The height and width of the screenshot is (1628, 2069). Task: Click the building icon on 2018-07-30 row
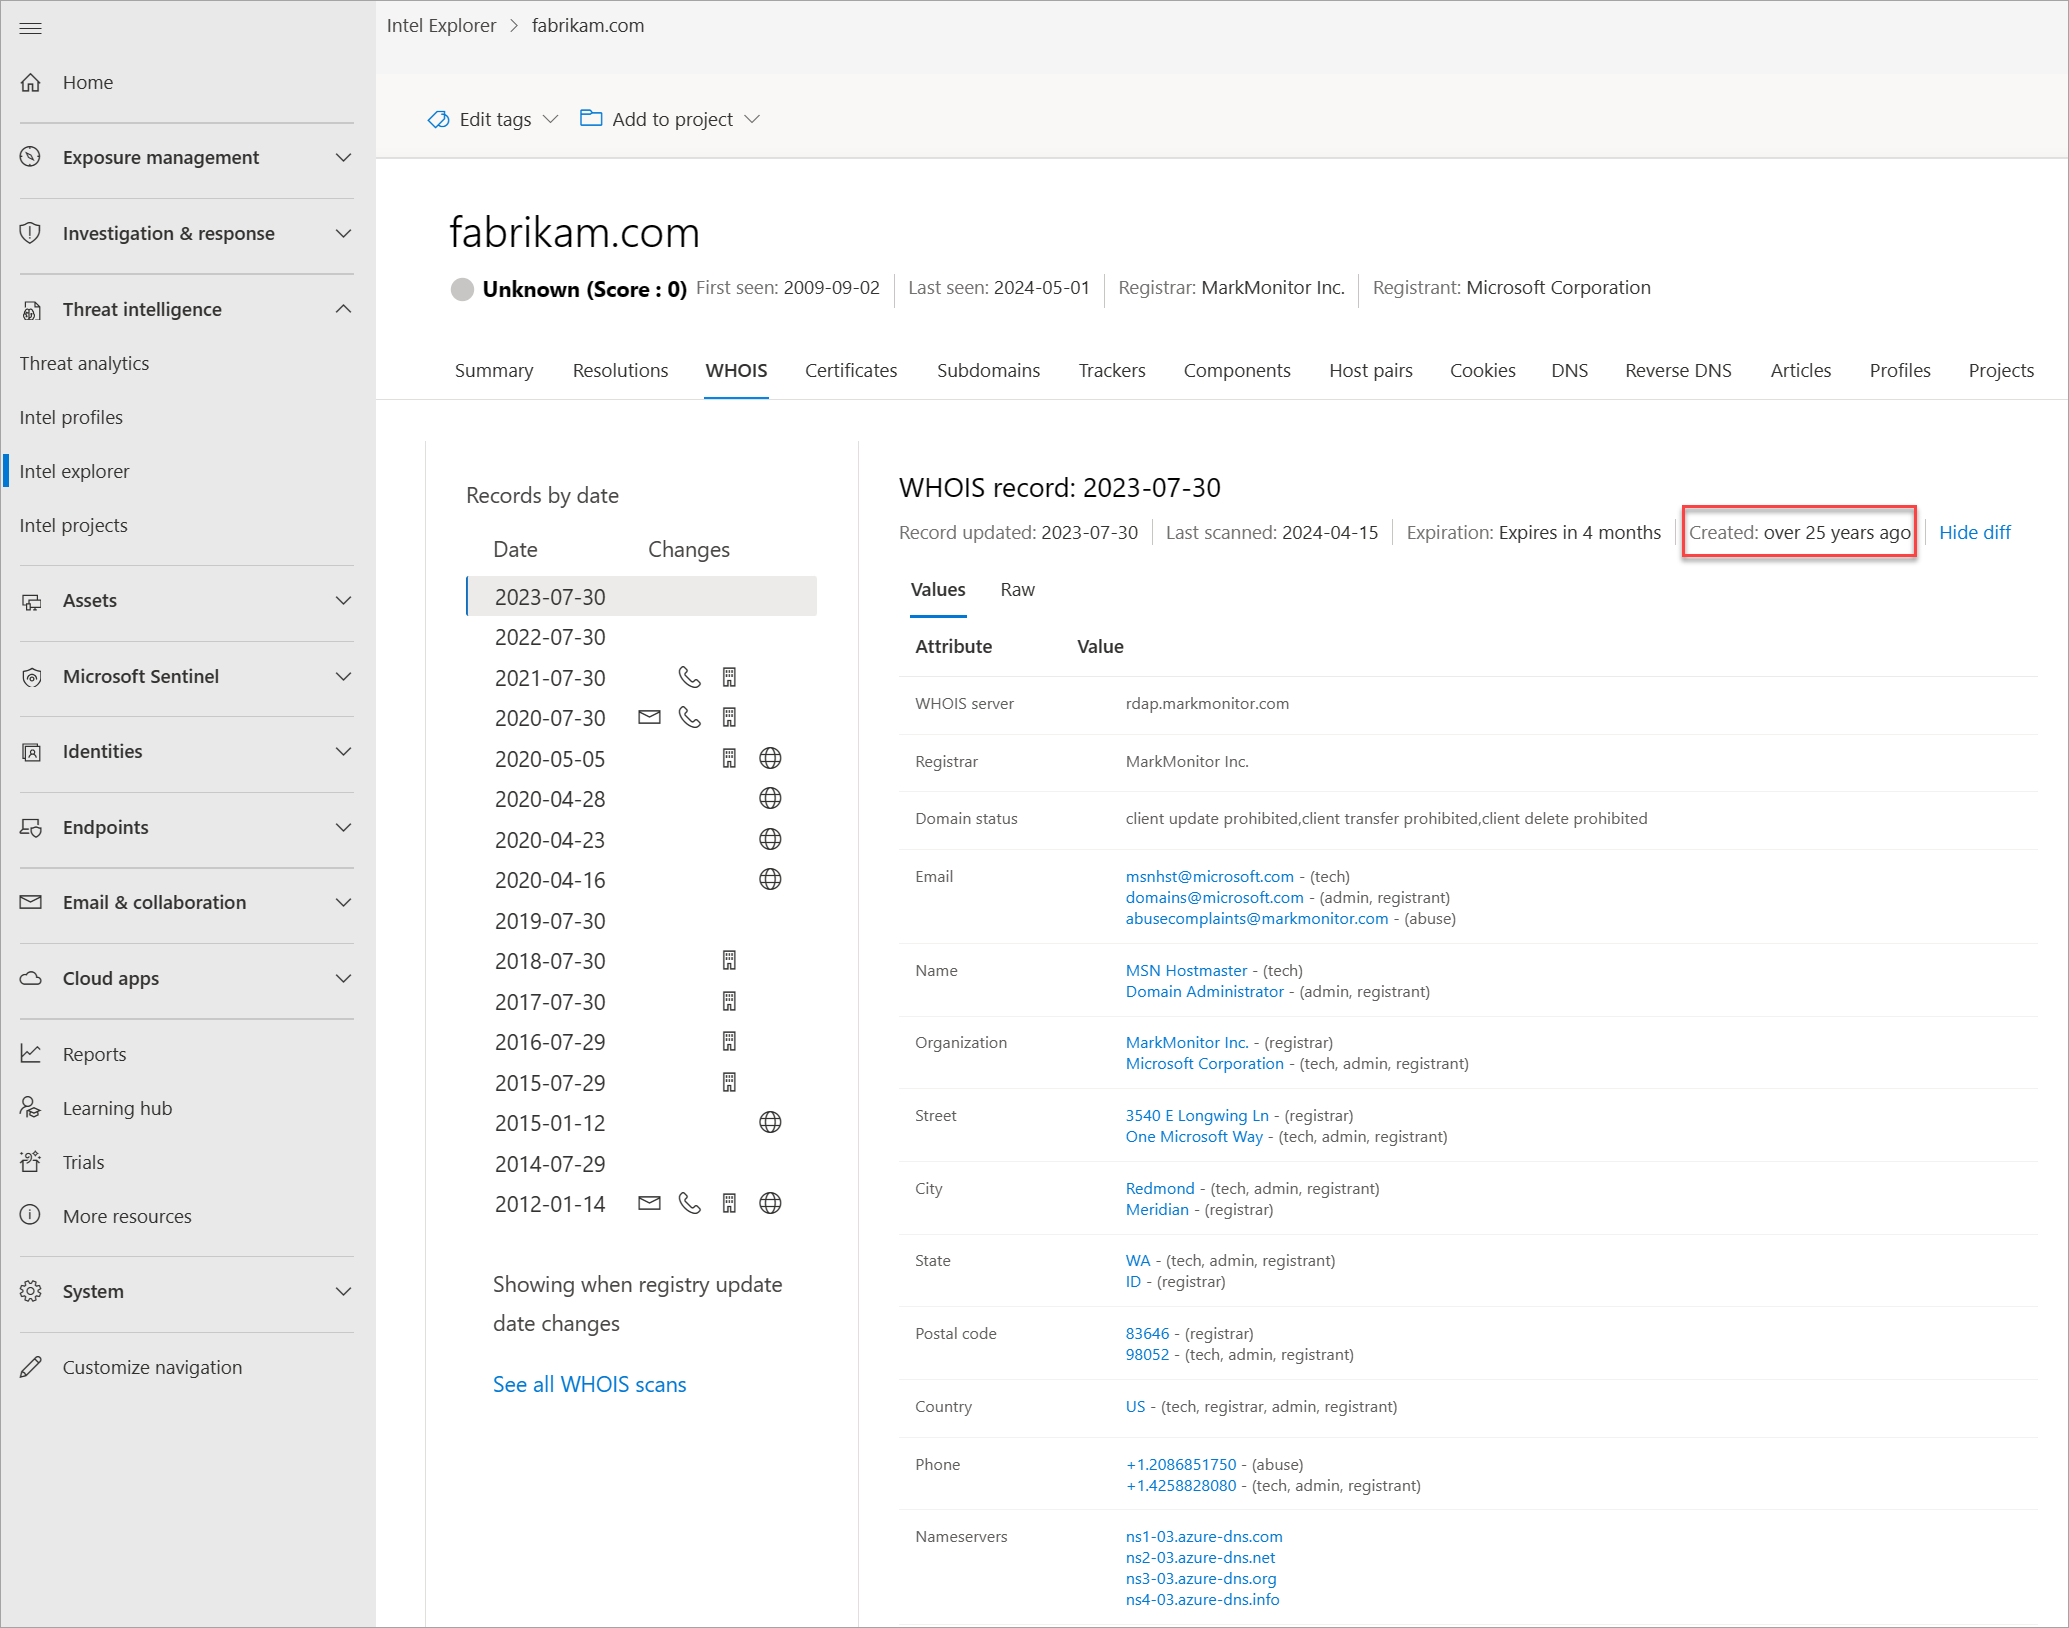pos(729,960)
